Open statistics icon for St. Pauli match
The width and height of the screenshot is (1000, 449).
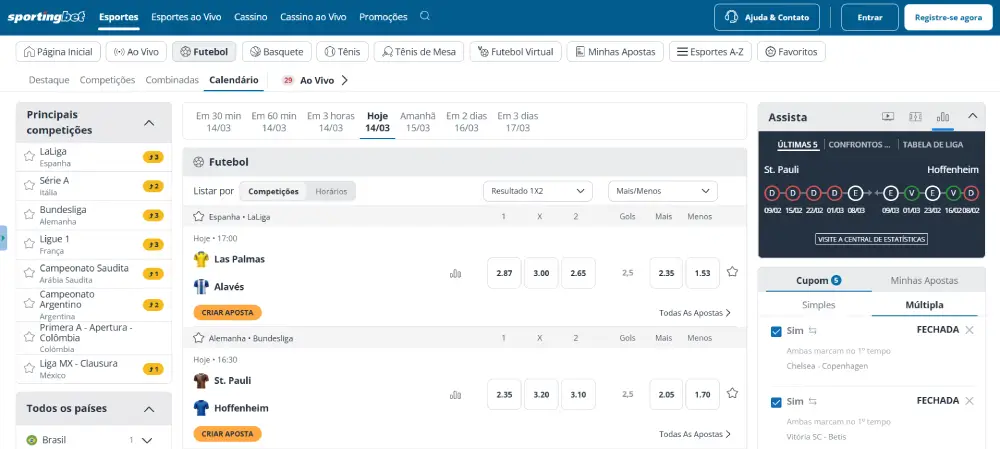(455, 395)
